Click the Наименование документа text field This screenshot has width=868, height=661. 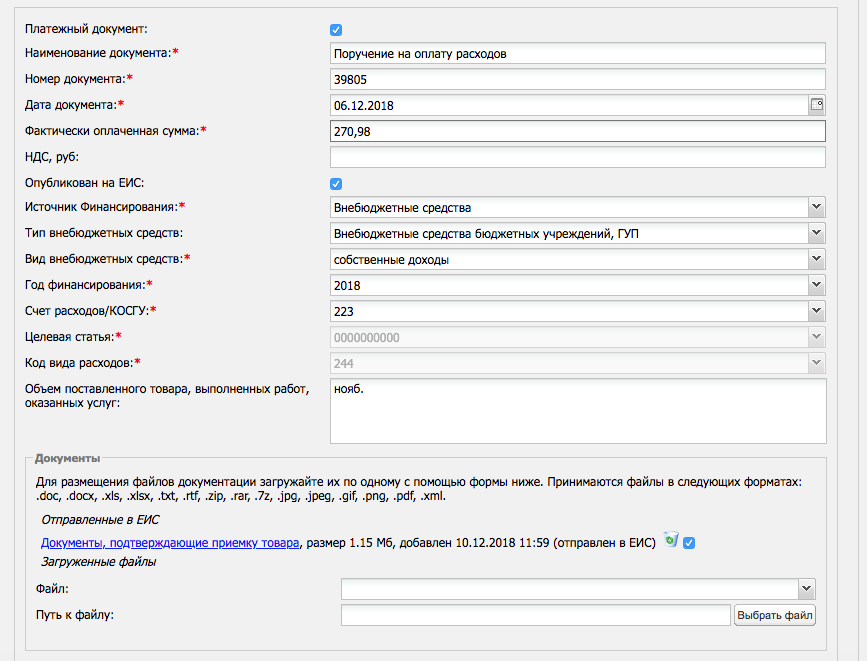(x=577, y=54)
